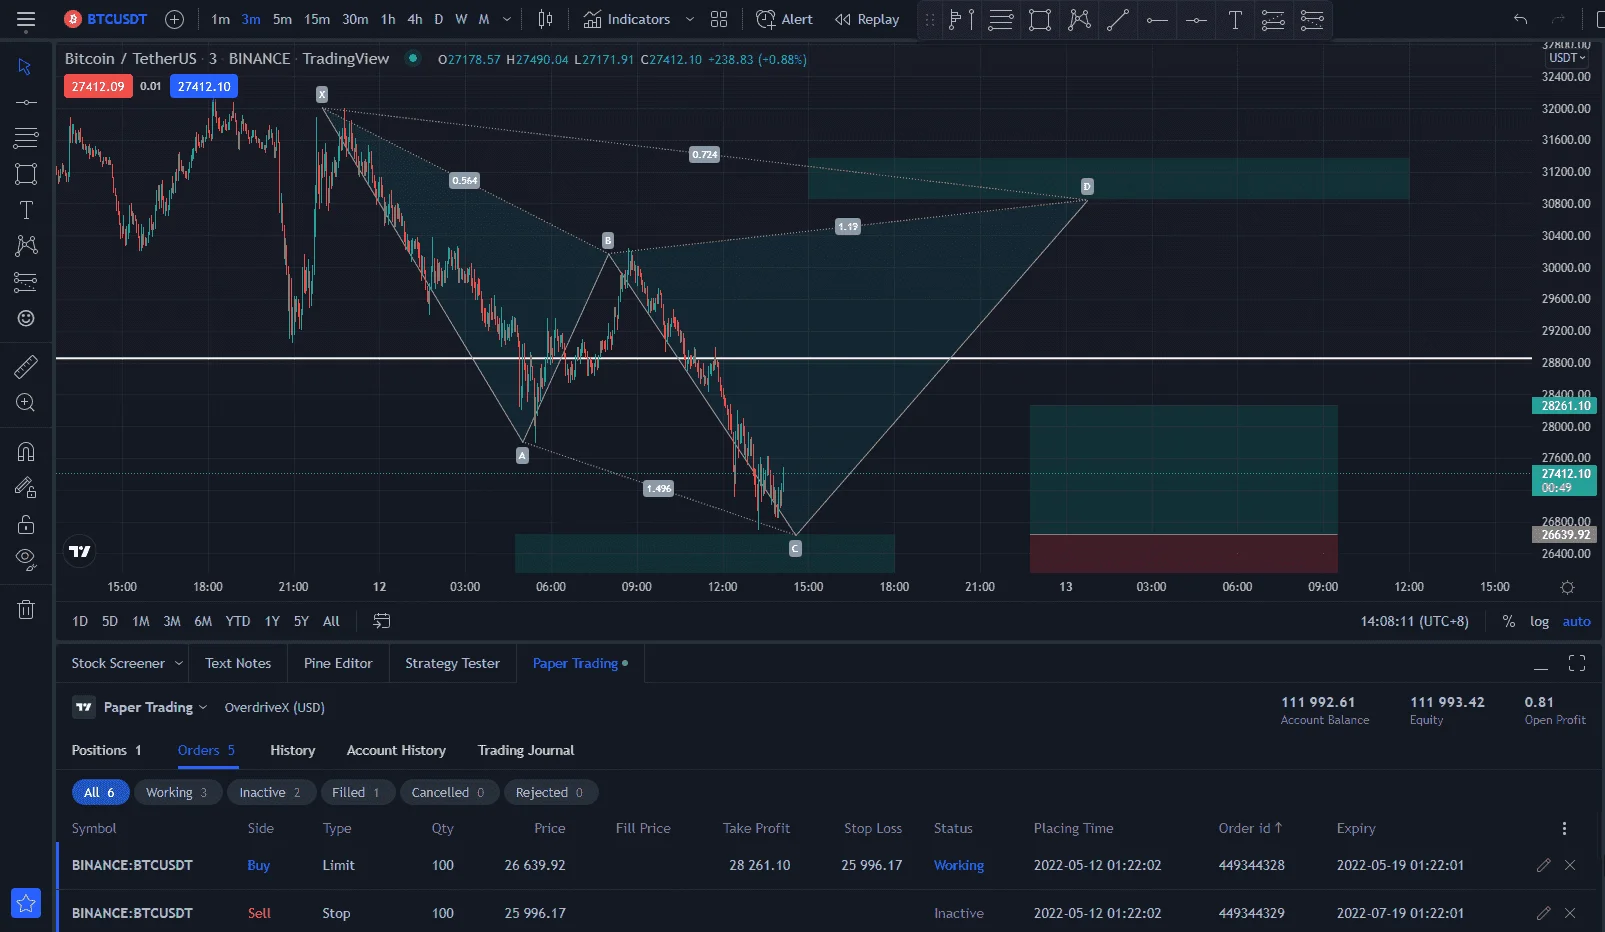Switch to History tab

coord(292,750)
